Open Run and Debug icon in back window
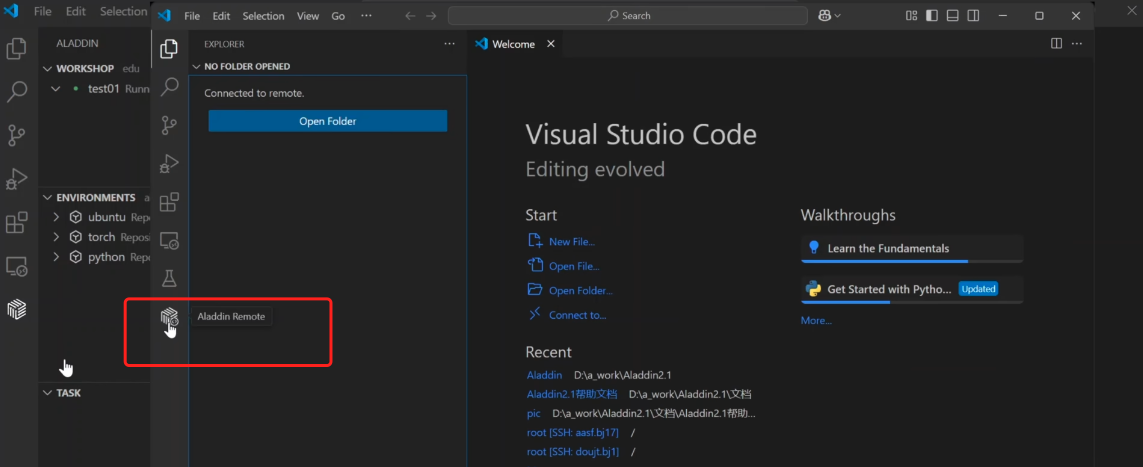 (17, 178)
